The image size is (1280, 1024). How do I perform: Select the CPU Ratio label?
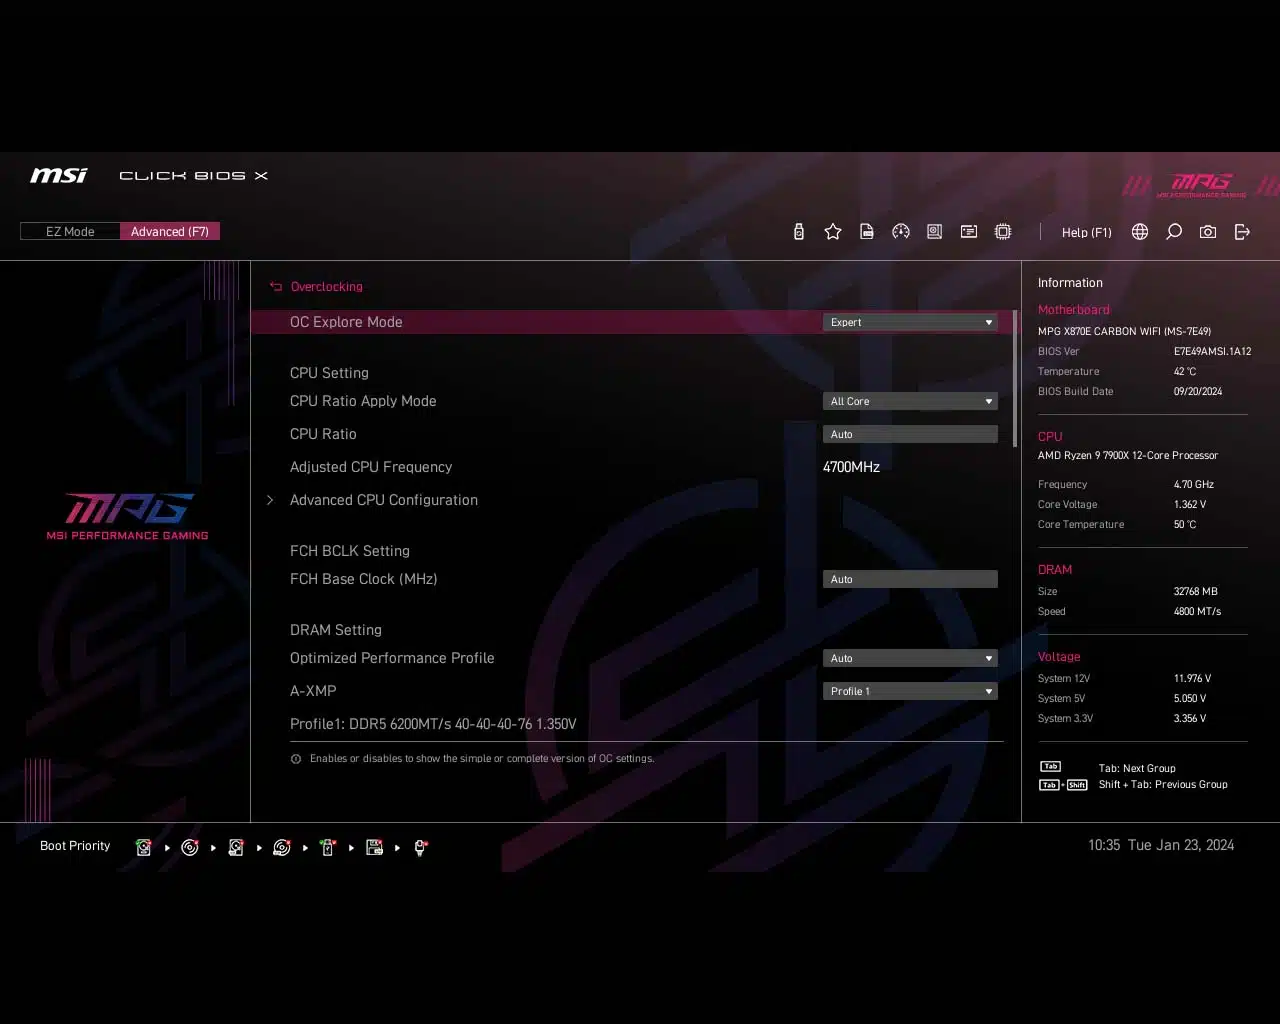323,434
